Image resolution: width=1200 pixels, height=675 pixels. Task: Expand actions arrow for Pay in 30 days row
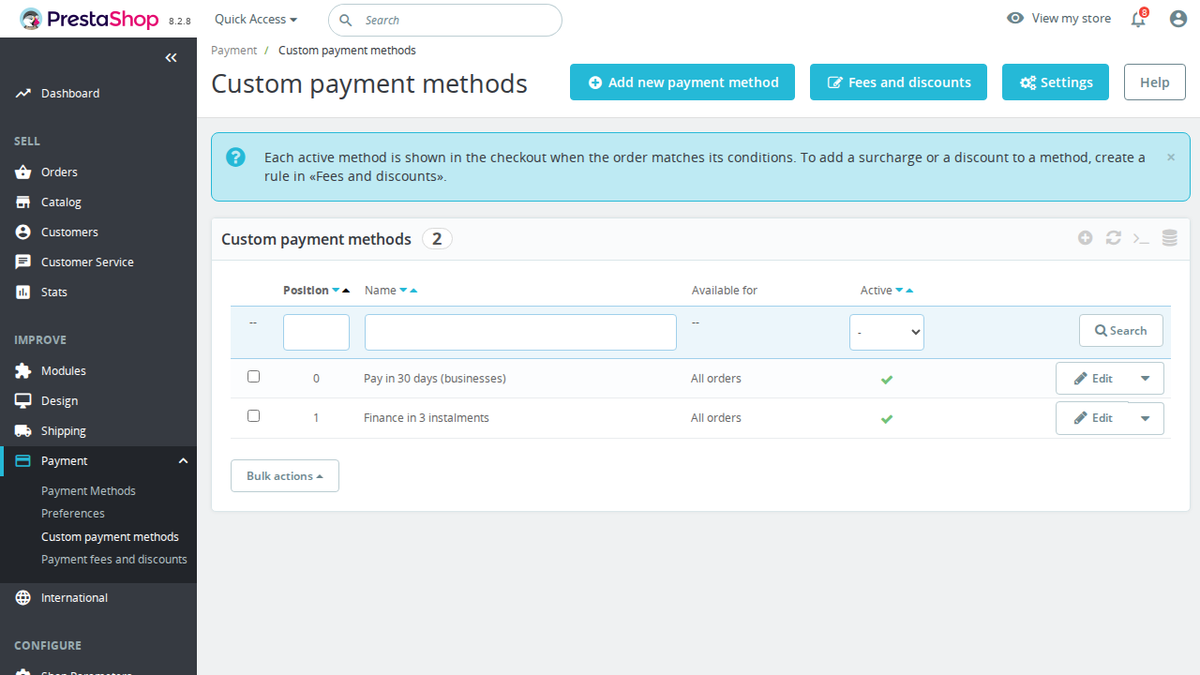click(1145, 379)
